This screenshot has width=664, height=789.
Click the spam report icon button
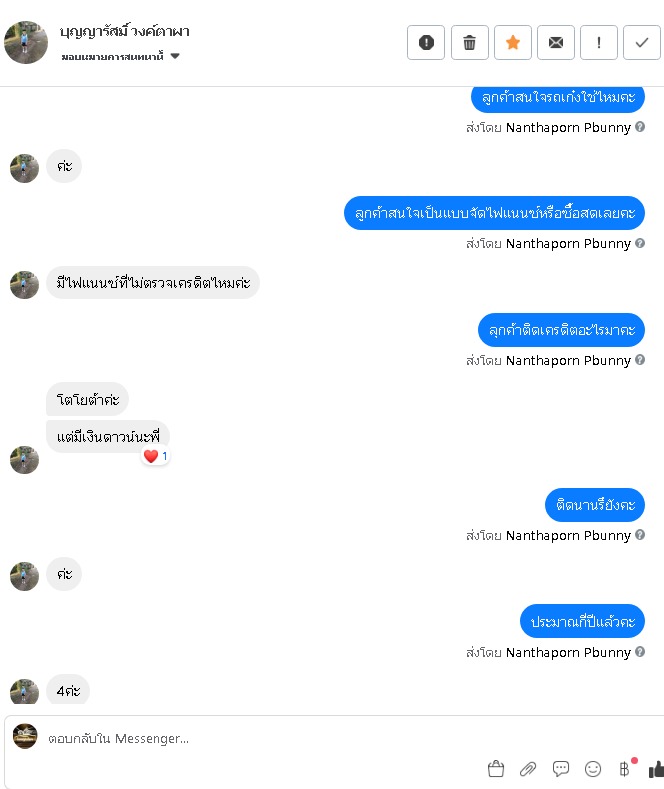click(x=426, y=43)
